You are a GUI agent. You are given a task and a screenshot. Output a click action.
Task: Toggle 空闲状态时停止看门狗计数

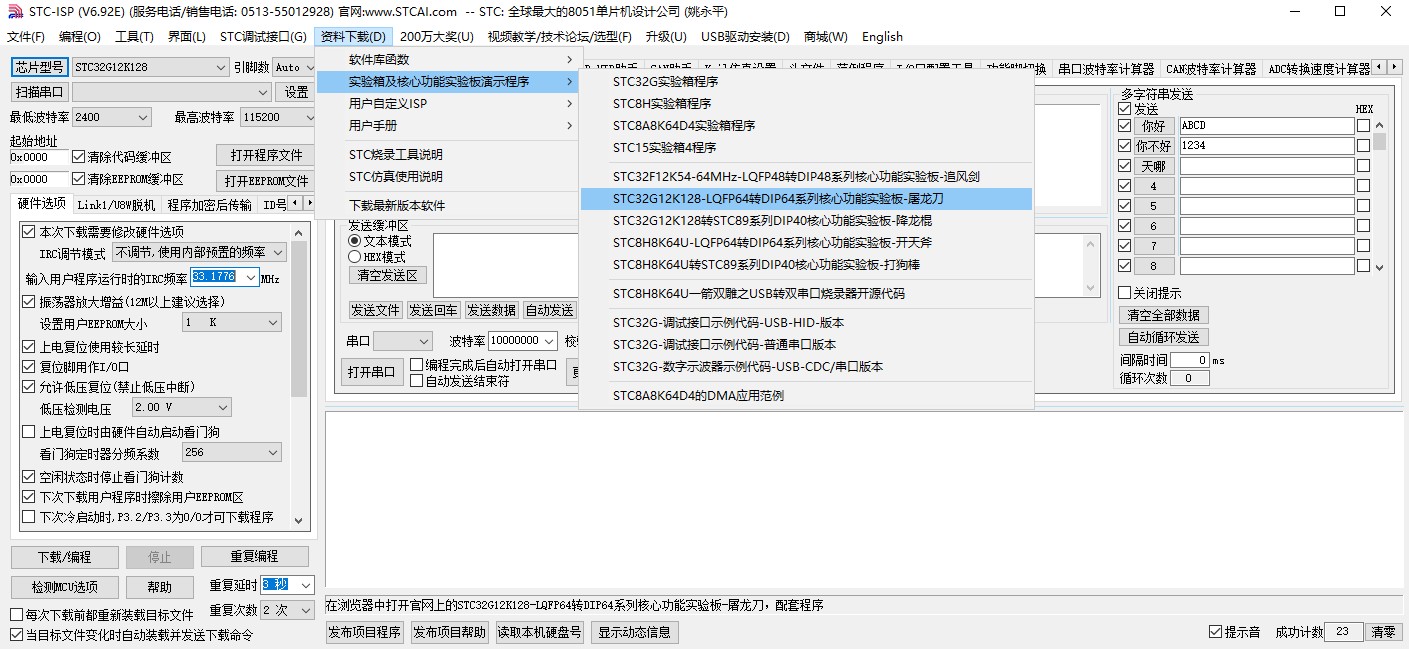point(28,477)
